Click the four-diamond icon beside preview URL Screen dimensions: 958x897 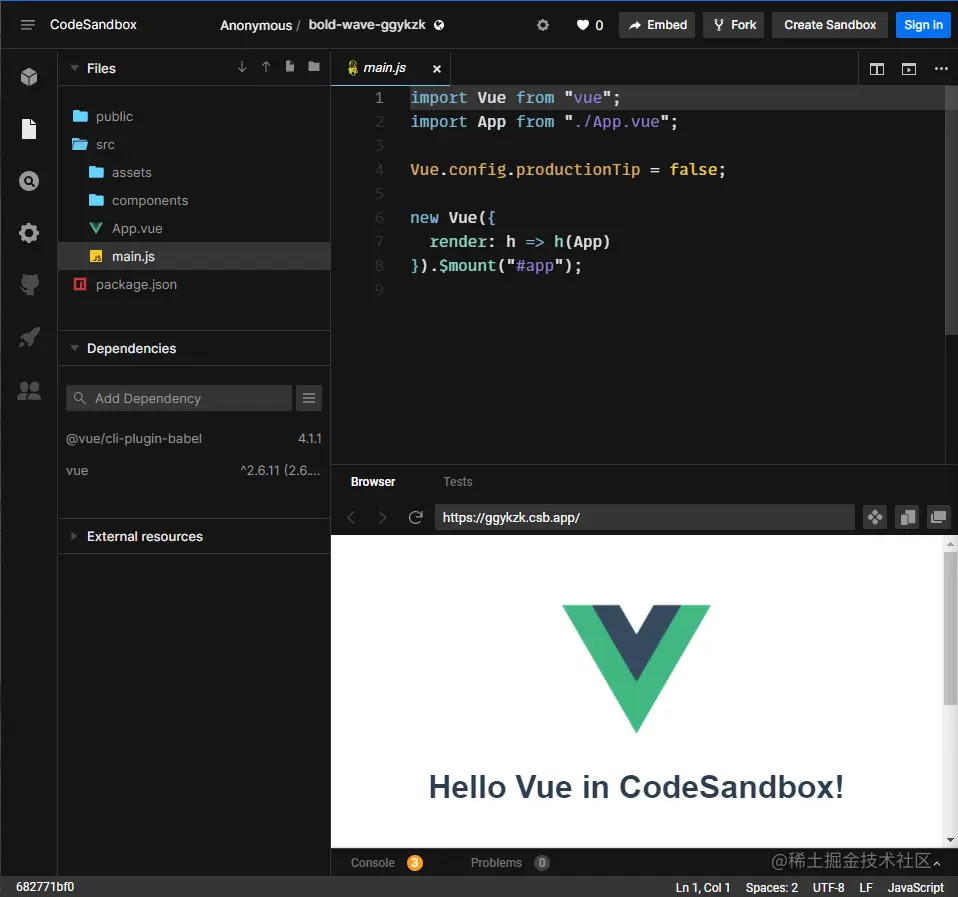click(875, 518)
